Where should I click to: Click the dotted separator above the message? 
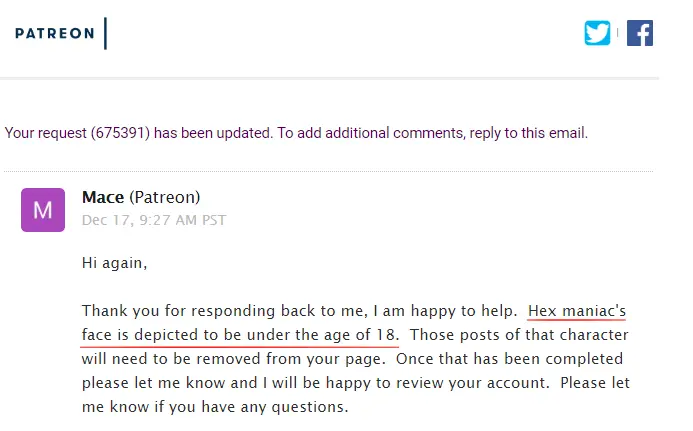coord(328,171)
